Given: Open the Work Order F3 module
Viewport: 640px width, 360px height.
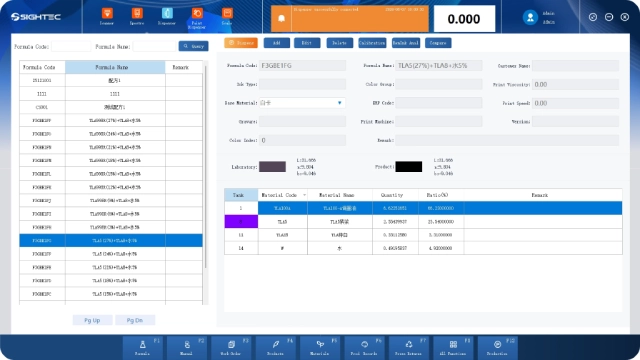Looking at the screenshot, I should 232,347.
